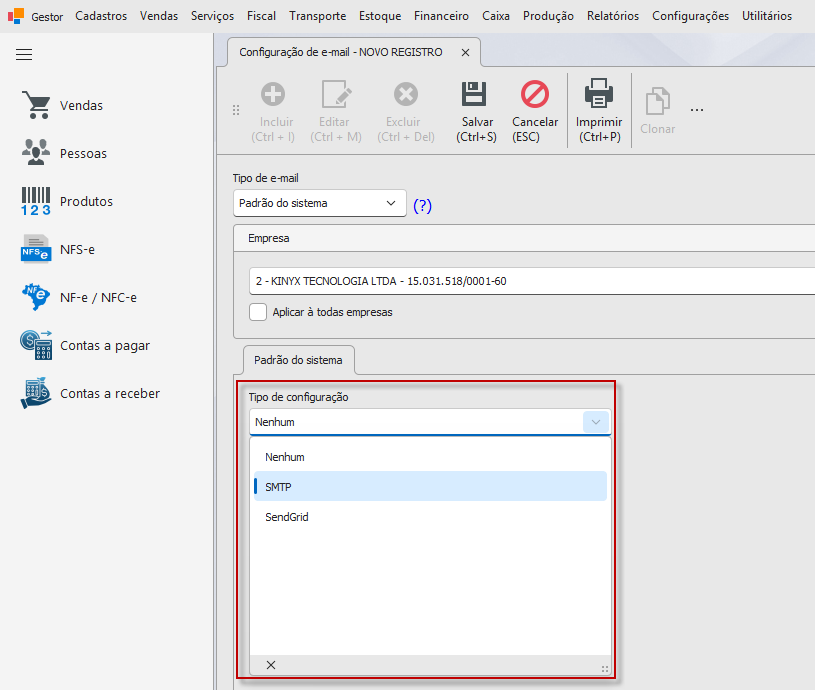
Task: Grab the toolbar drag handle dots
Action: point(236,110)
